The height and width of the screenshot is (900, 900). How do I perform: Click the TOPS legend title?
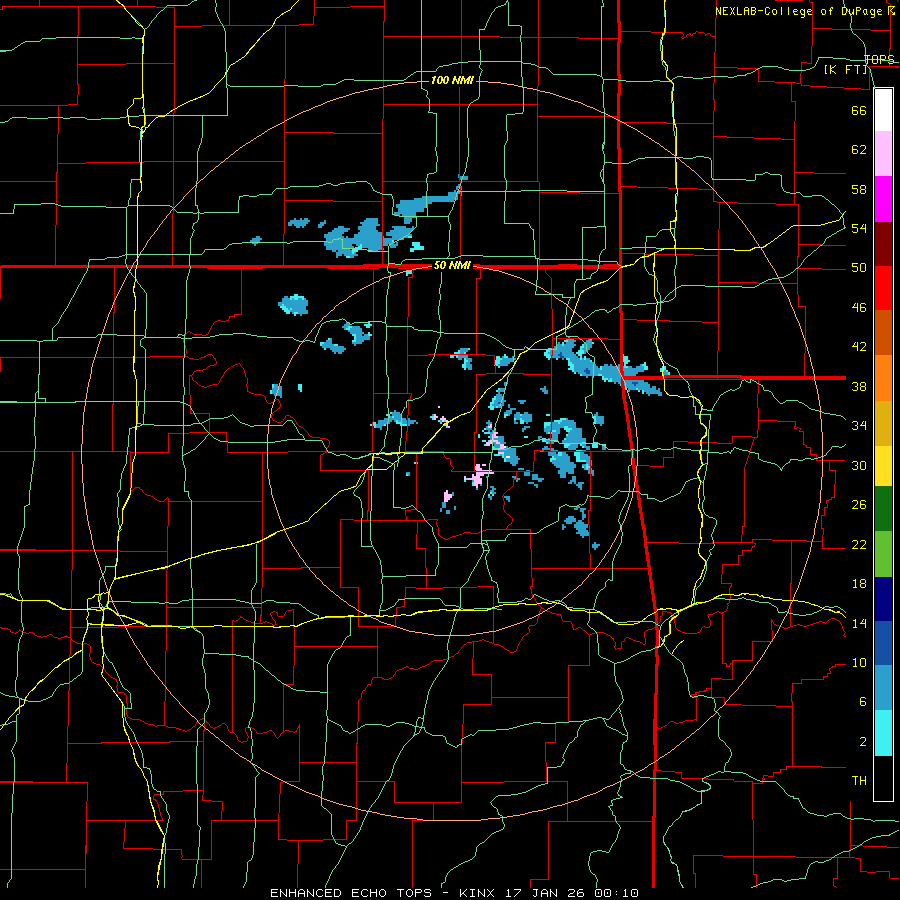(879, 59)
